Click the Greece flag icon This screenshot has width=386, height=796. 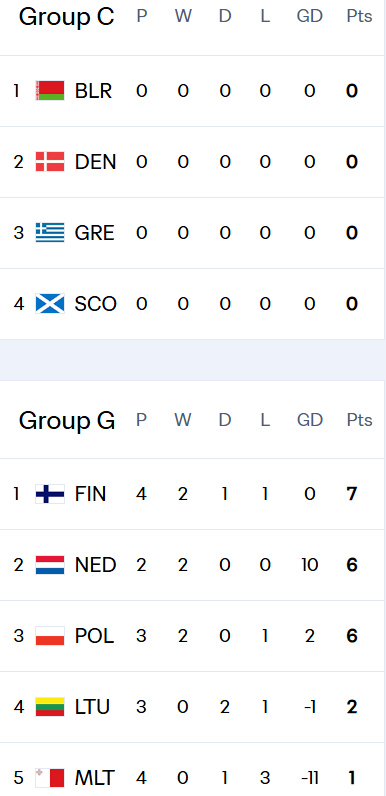point(50,233)
